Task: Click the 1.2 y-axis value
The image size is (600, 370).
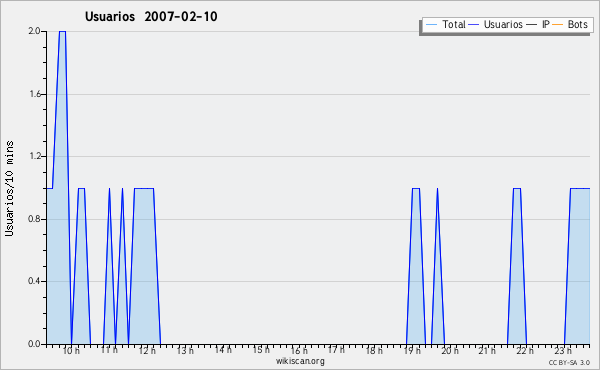Action: click(34, 156)
